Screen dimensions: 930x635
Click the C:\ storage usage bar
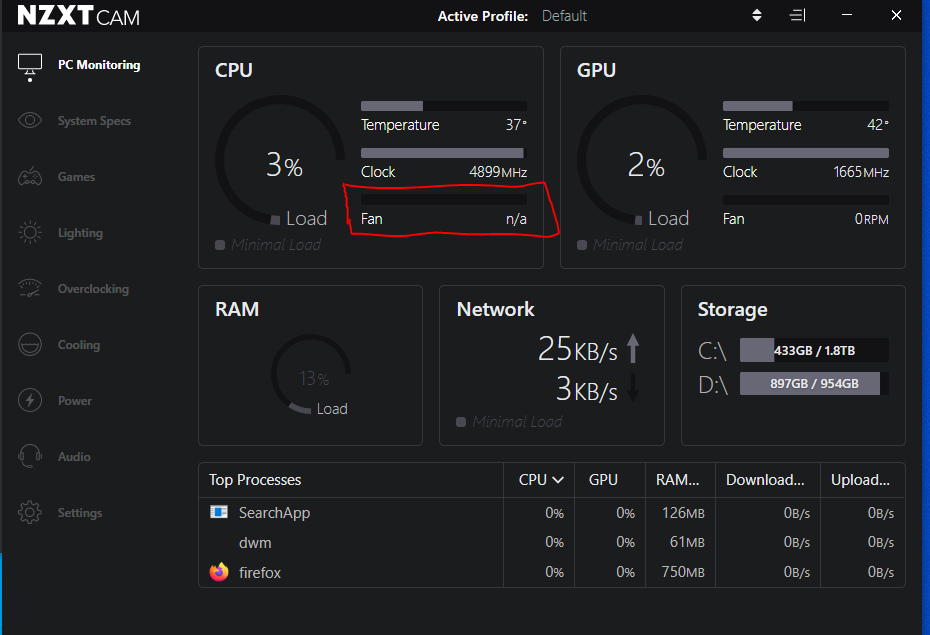coord(814,350)
